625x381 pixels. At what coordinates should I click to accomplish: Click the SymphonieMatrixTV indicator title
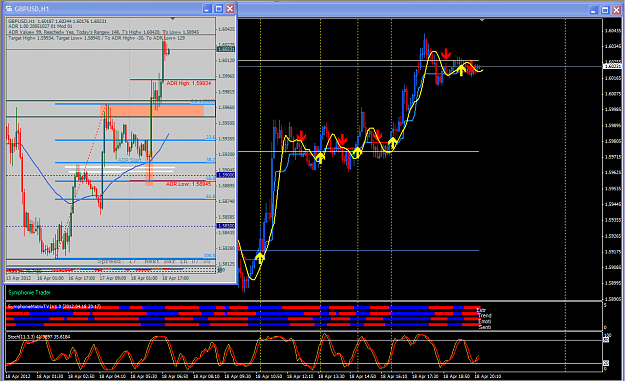click(x=55, y=306)
